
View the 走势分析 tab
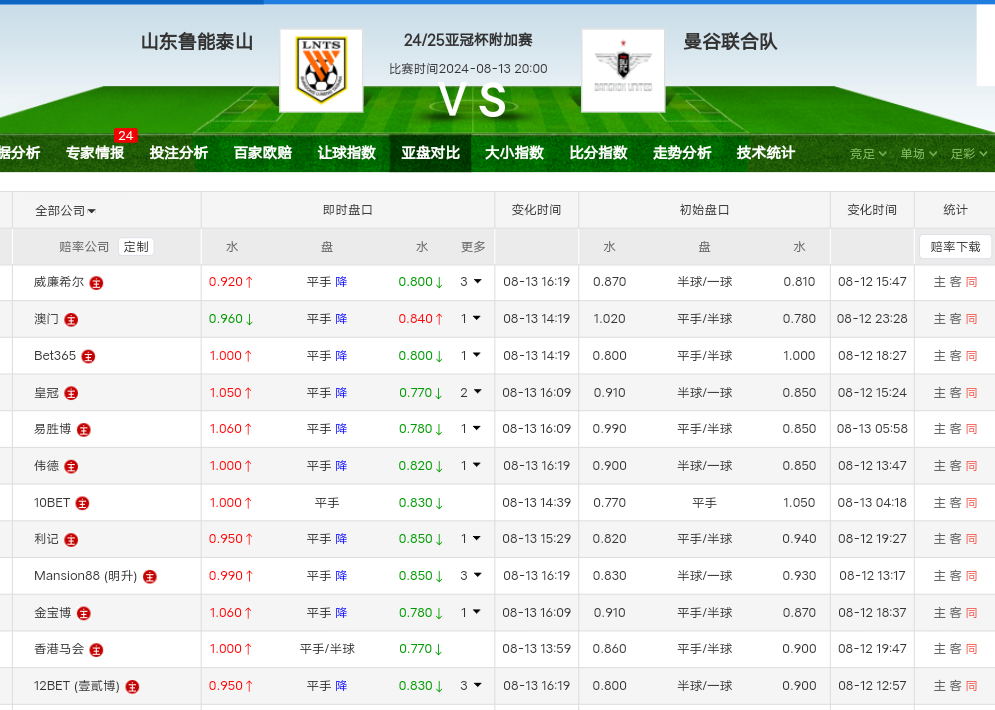tap(682, 153)
